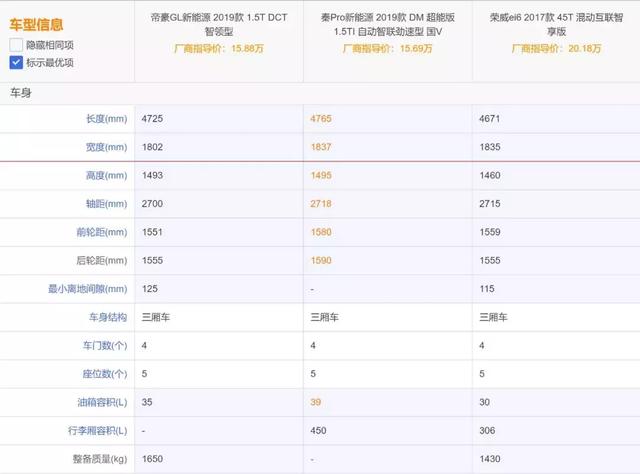Select trunk capacity value 306
The height and width of the screenshot is (474, 640).
coord(487,431)
